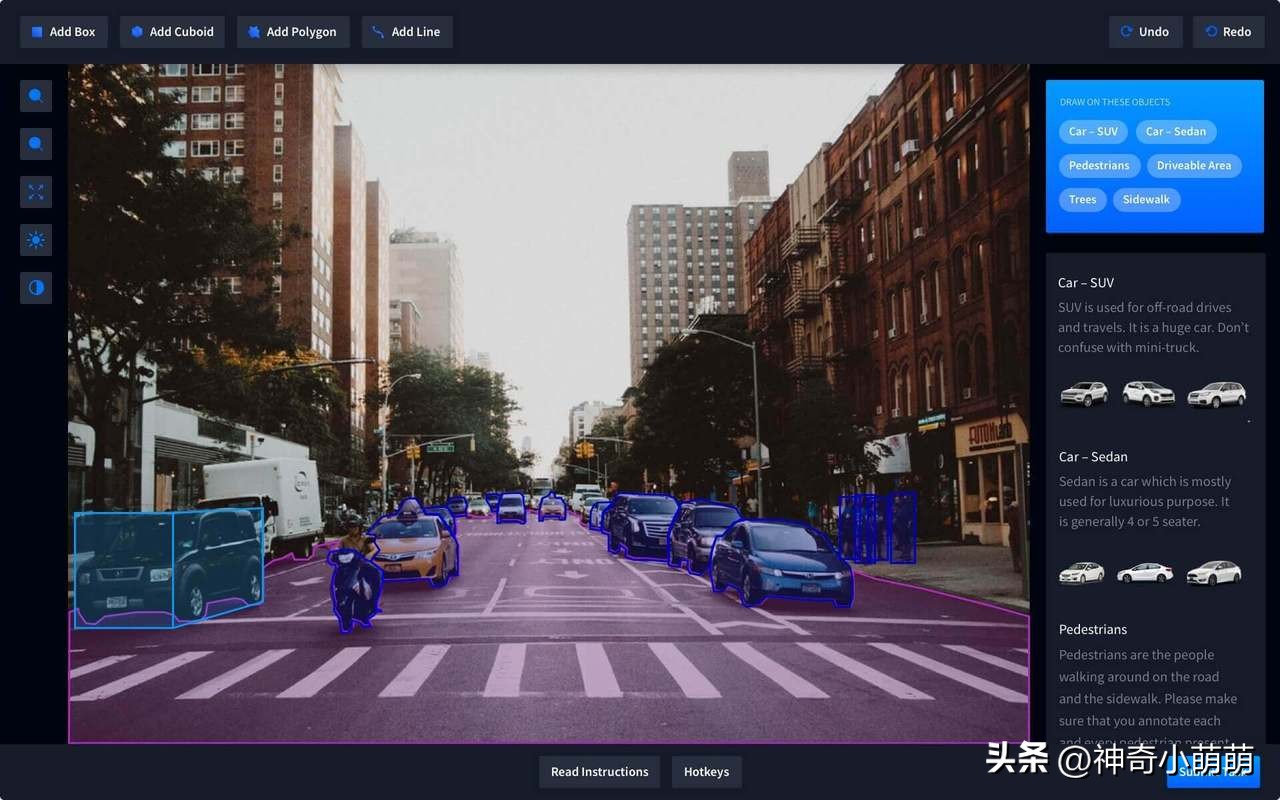Click the second magnifier zoom icon
The height and width of the screenshot is (800, 1280).
click(x=36, y=144)
